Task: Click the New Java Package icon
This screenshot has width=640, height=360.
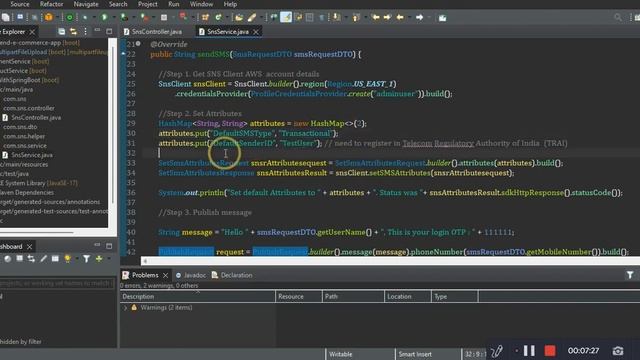Action: pos(205,17)
